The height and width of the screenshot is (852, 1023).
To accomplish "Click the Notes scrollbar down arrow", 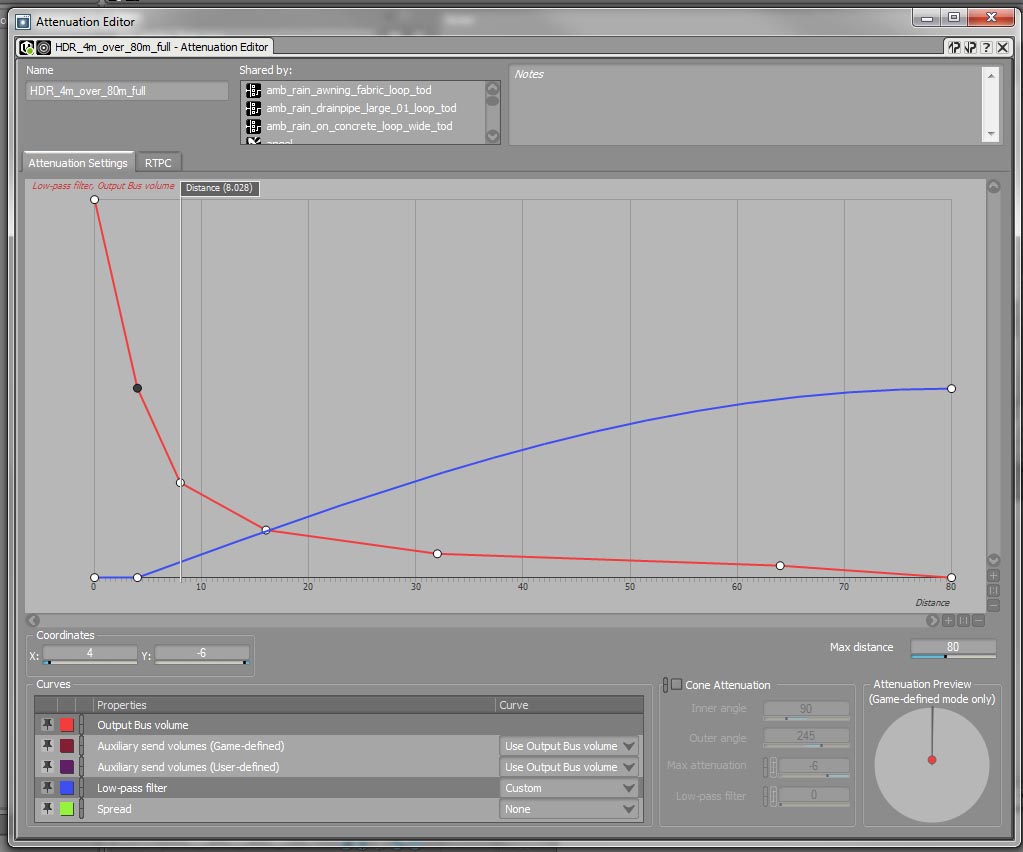I will [991, 134].
